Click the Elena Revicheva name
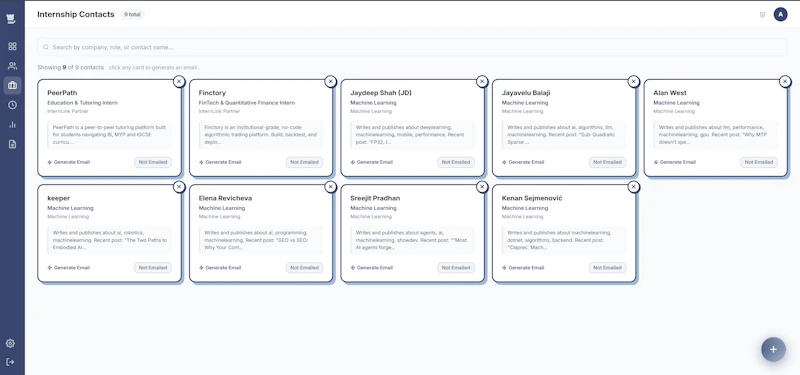This screenshot has width=800, height=375. coord(226,198)
